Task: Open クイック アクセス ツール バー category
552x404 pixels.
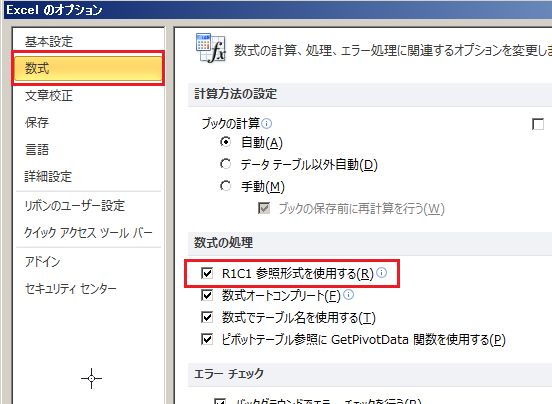Action: [x=88, y=233]
